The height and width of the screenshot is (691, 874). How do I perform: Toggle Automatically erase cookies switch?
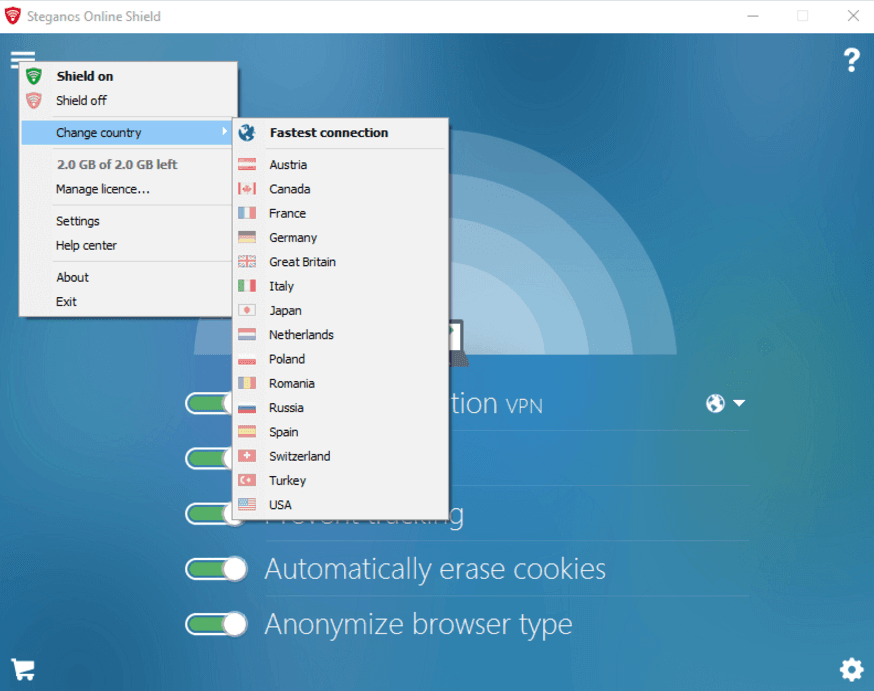coord(216,569)
